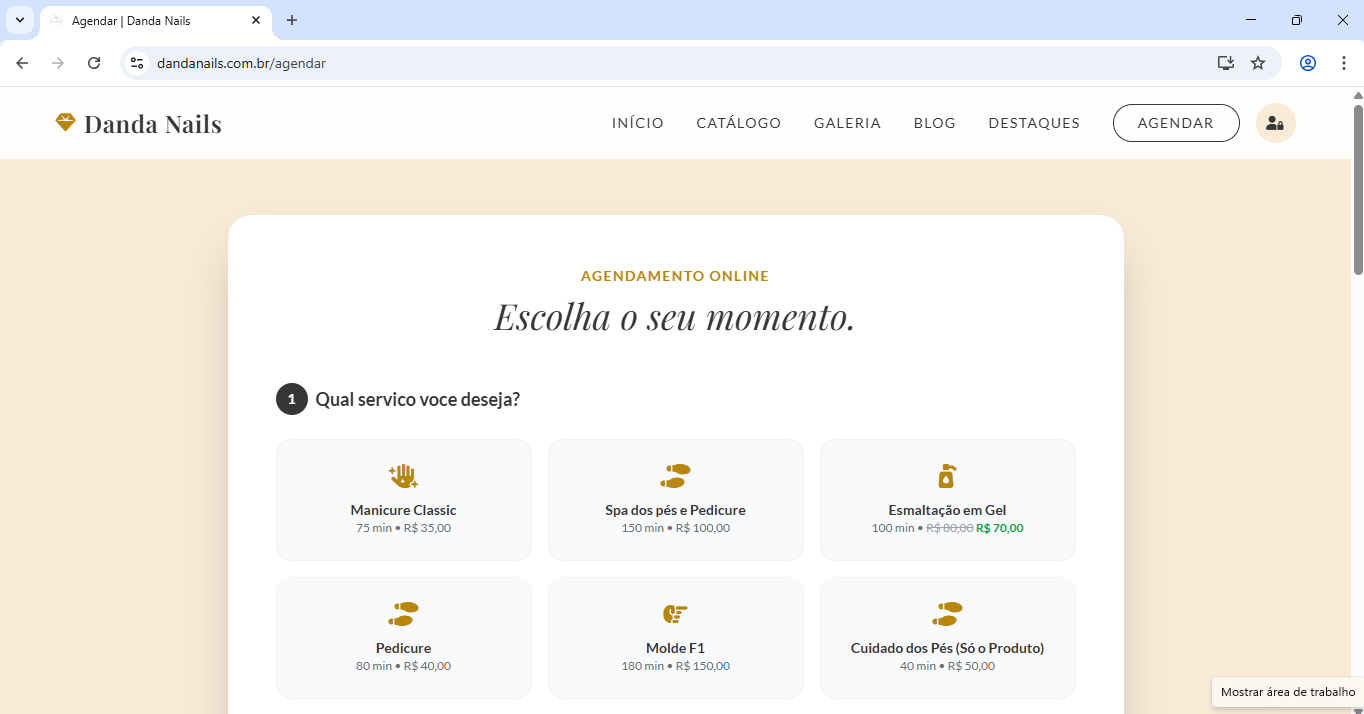Click the polish bottle icon on Esmaltação em Gel
This screenshot has height=714, width=1364.
[x=947, y=475]
